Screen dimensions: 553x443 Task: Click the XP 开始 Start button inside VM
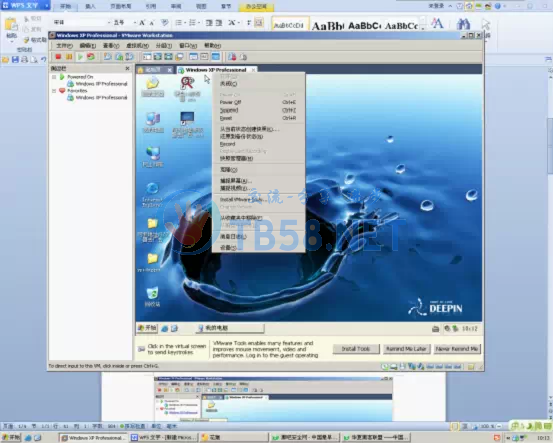(147, 328)
